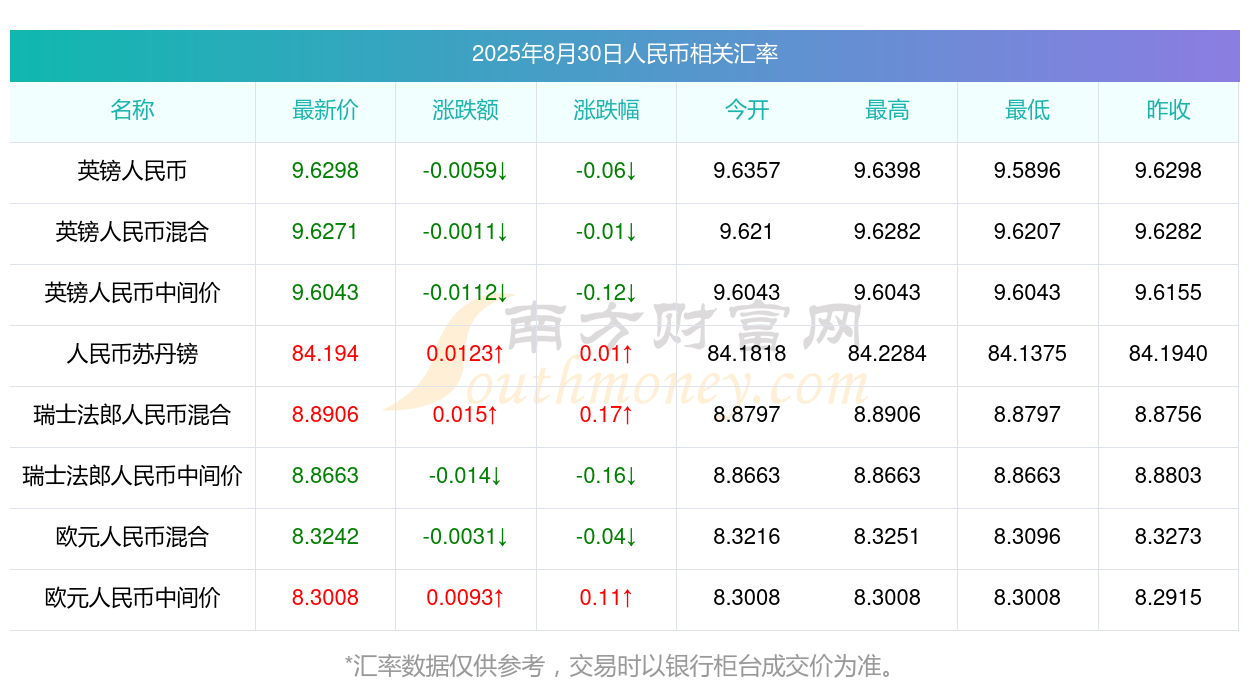
Task: Click low price 84.1375
Action: click(1027, 354)
